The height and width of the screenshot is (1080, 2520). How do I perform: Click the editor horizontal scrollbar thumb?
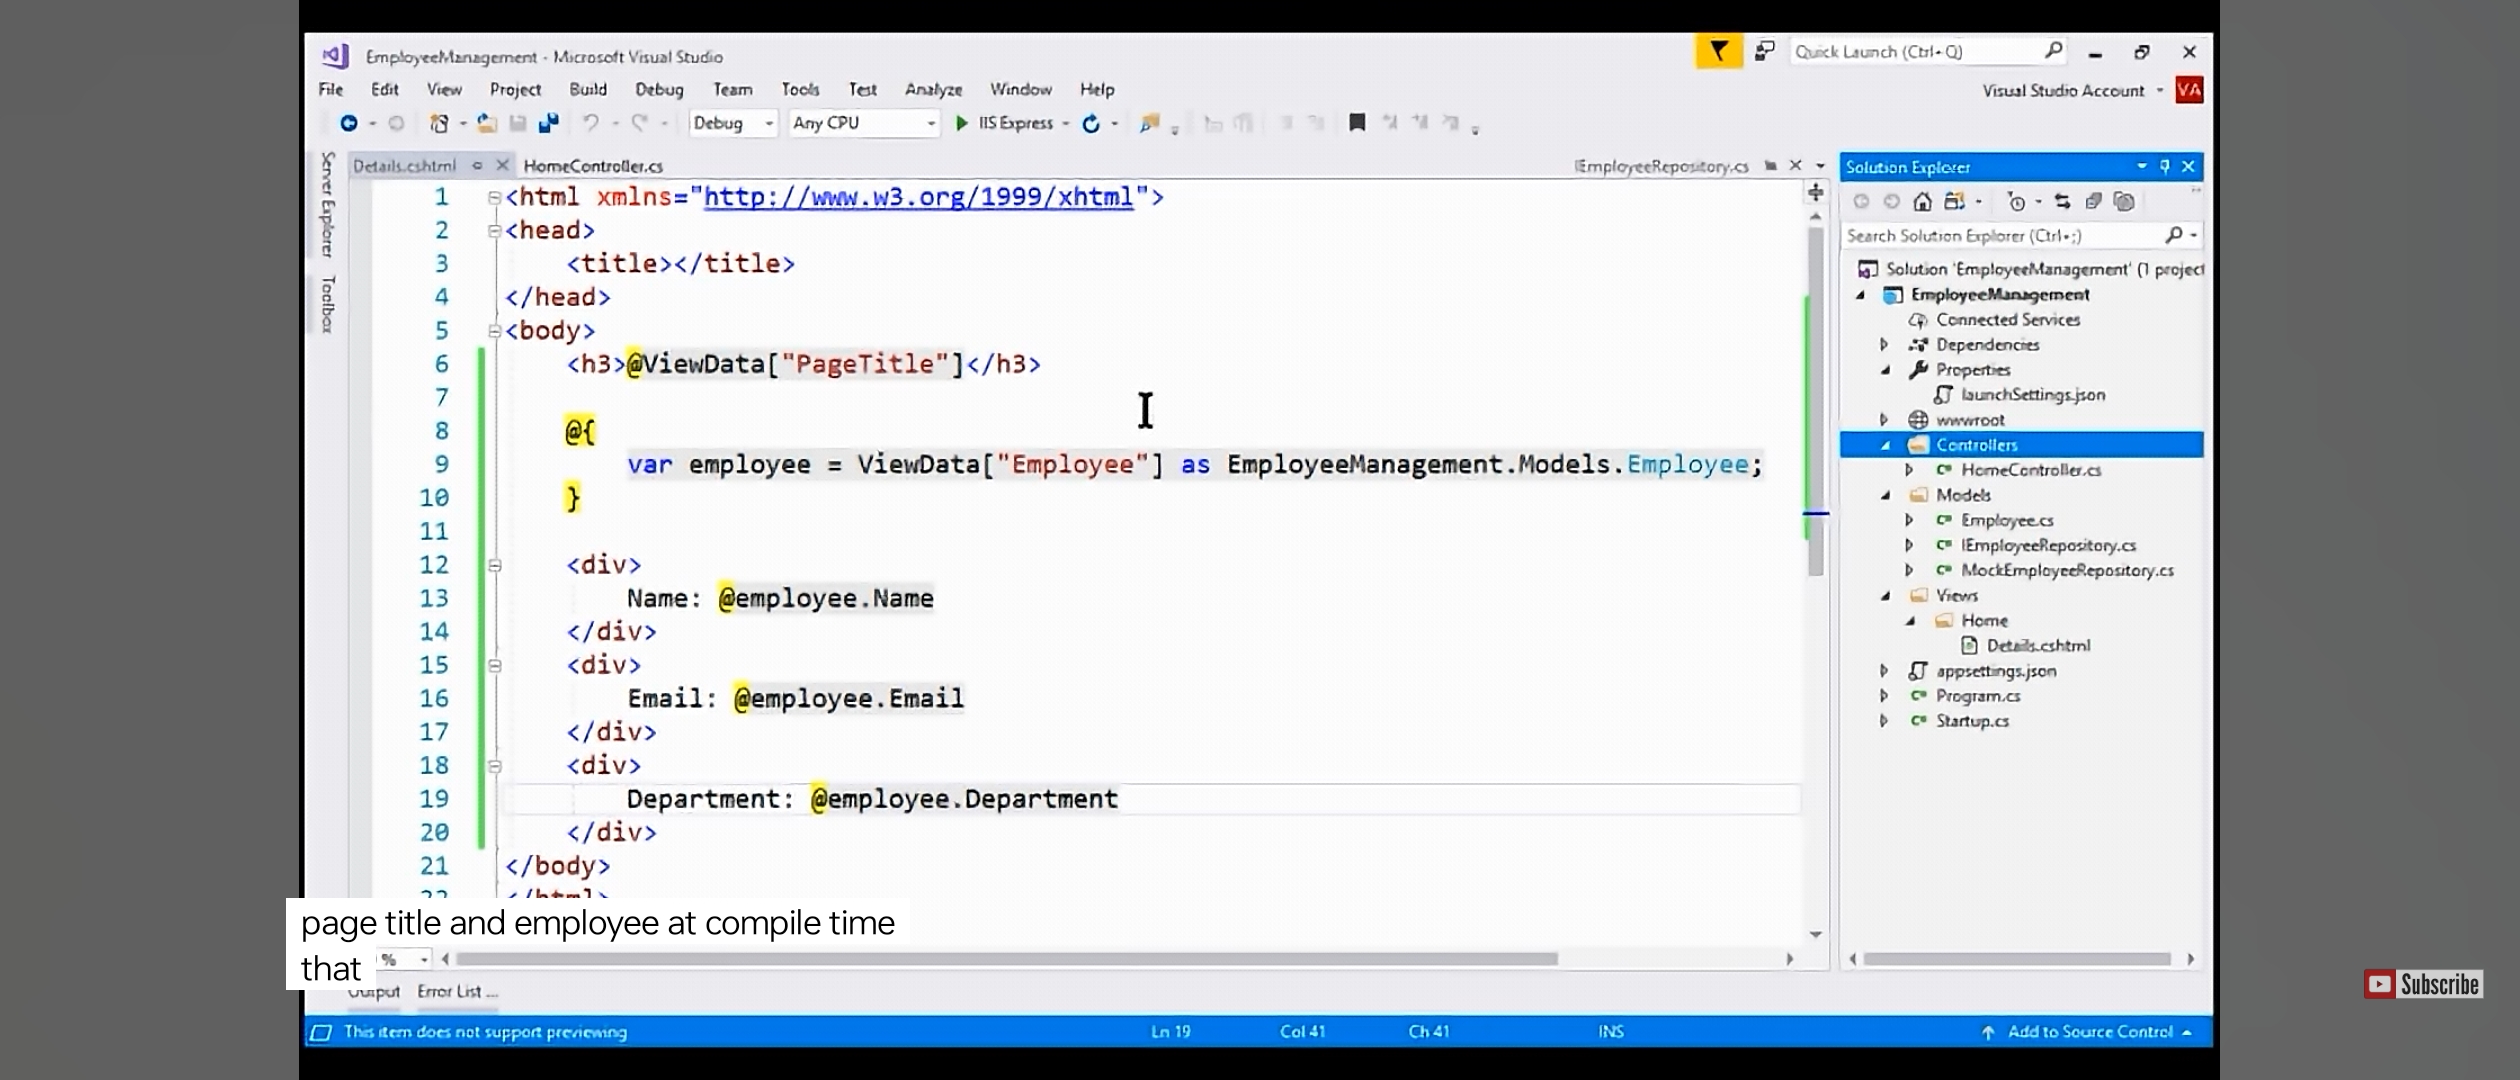tap(1006, 959)
